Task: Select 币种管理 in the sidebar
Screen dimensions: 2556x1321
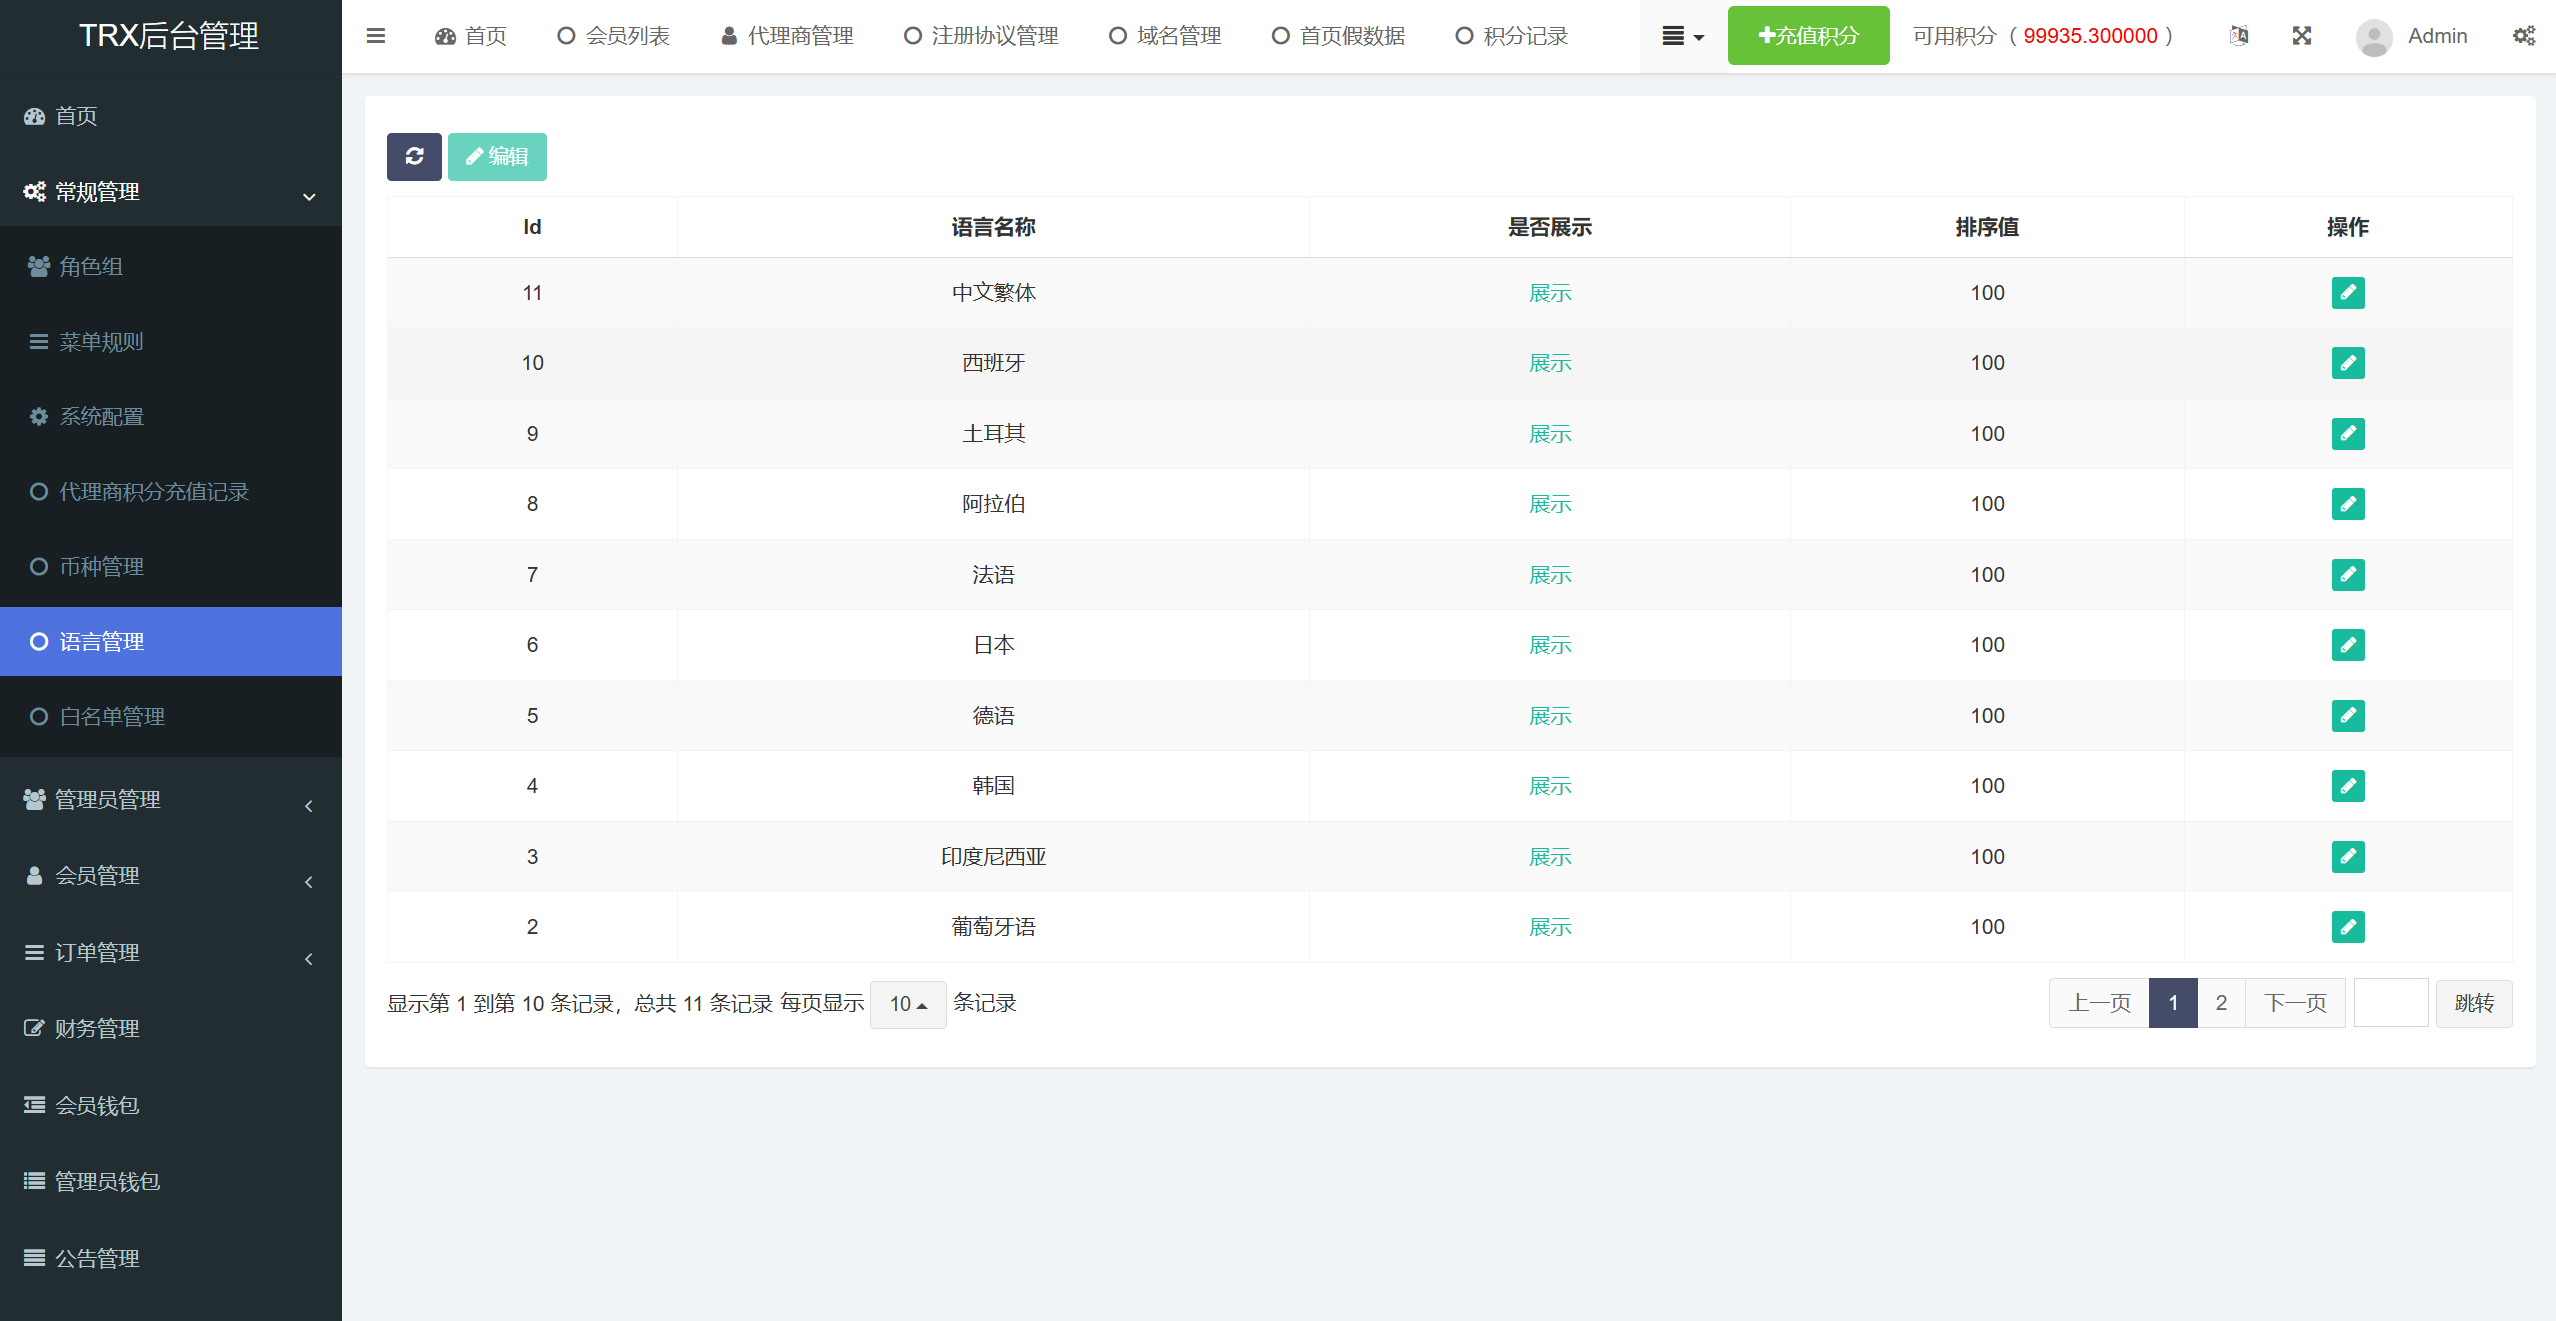Action: 101,567
